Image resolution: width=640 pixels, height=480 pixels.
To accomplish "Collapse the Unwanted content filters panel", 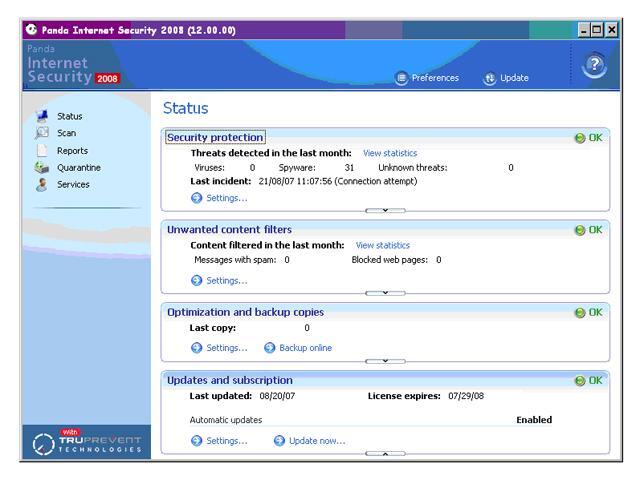I will (385, 293).
